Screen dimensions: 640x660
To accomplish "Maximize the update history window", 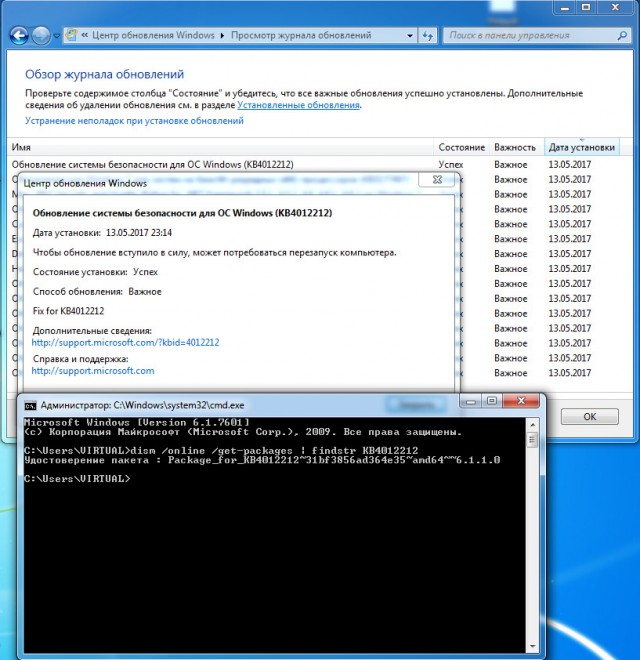I will coord(586,7).
